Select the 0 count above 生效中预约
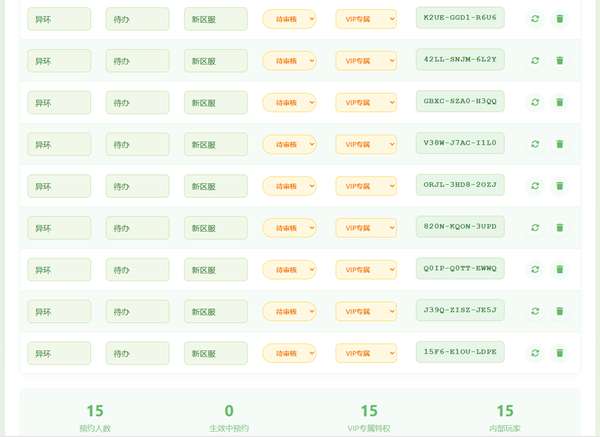This screenshot has width=600, height=437. (x=229, y=411)
